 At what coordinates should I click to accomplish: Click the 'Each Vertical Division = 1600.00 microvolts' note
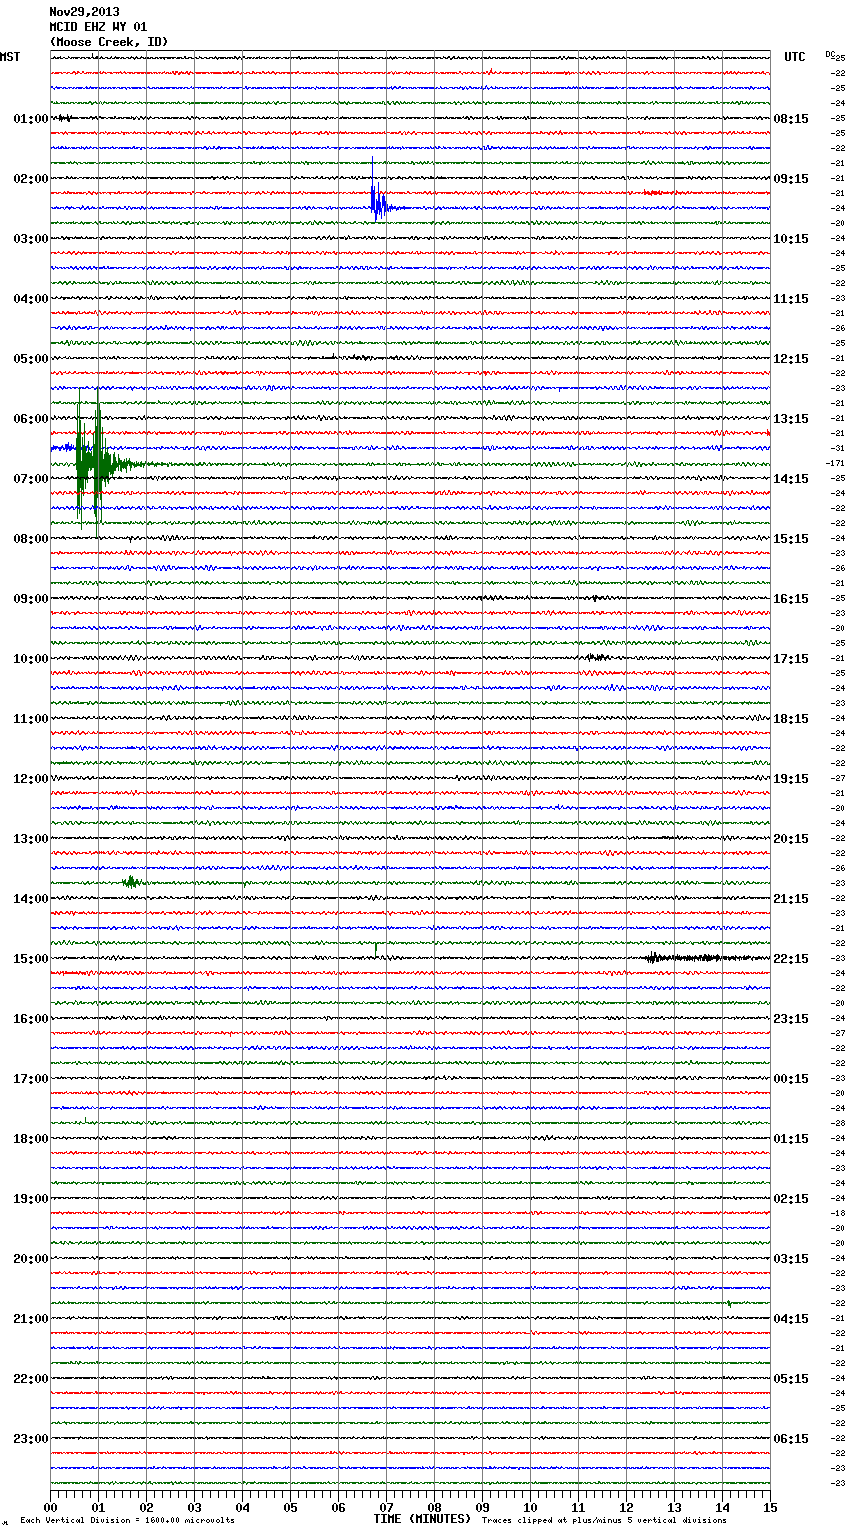click(127, 1520)
